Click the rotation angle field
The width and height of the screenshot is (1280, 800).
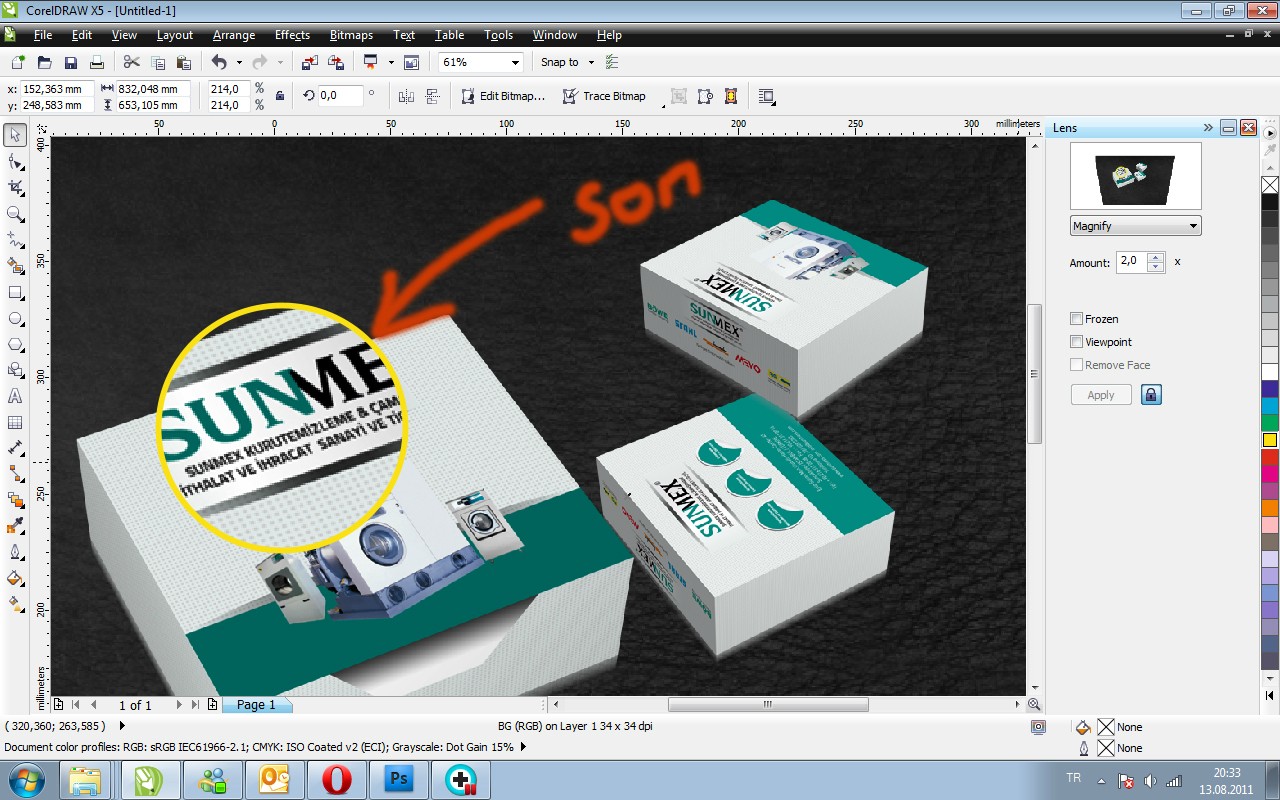tap(342, 96)
